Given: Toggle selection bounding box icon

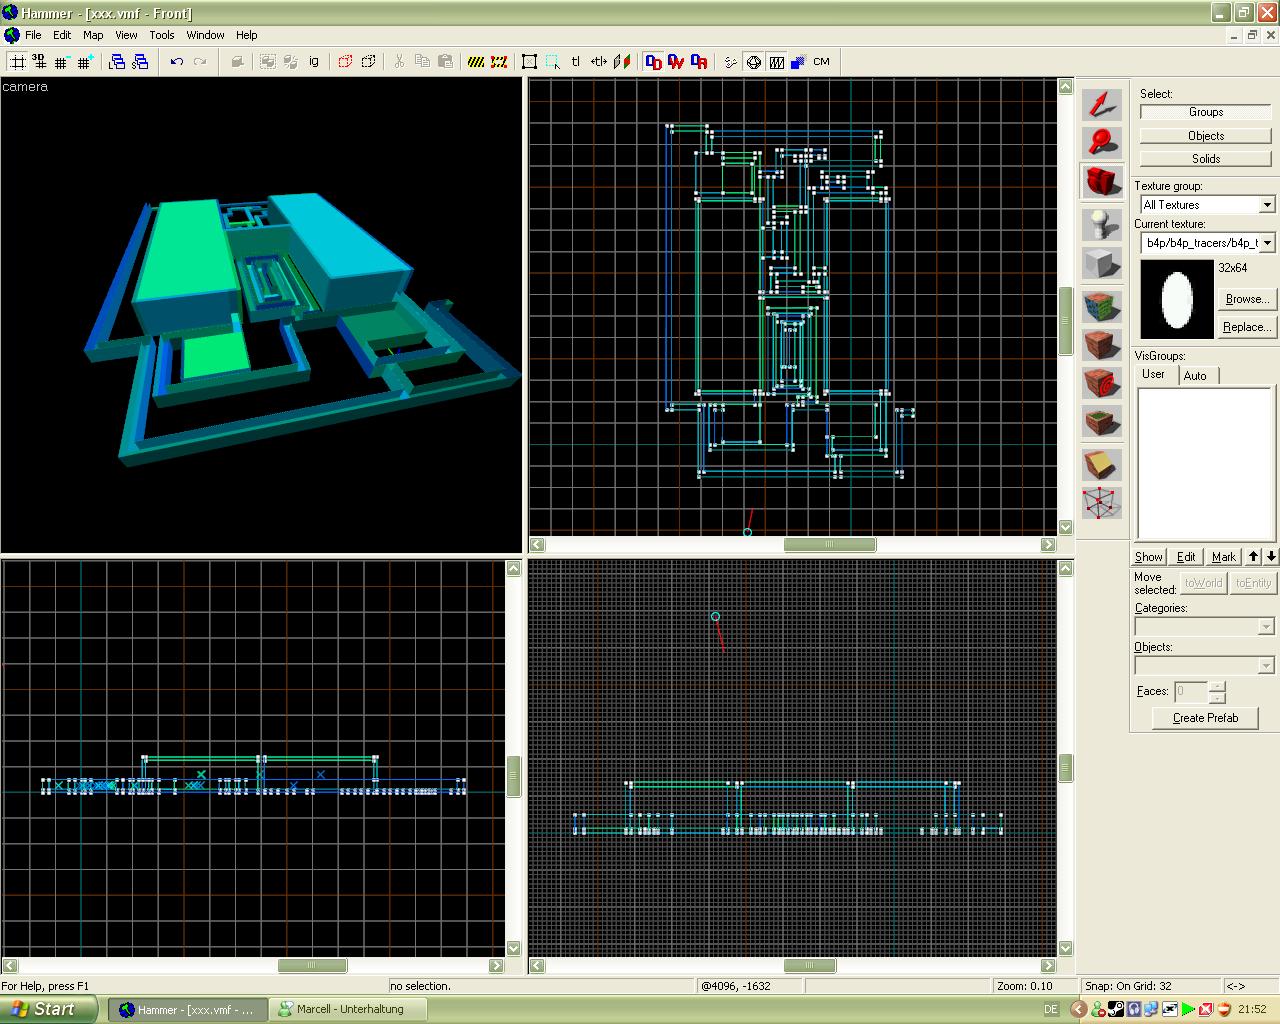Looking at the screenshot, I should pos(530,62).
